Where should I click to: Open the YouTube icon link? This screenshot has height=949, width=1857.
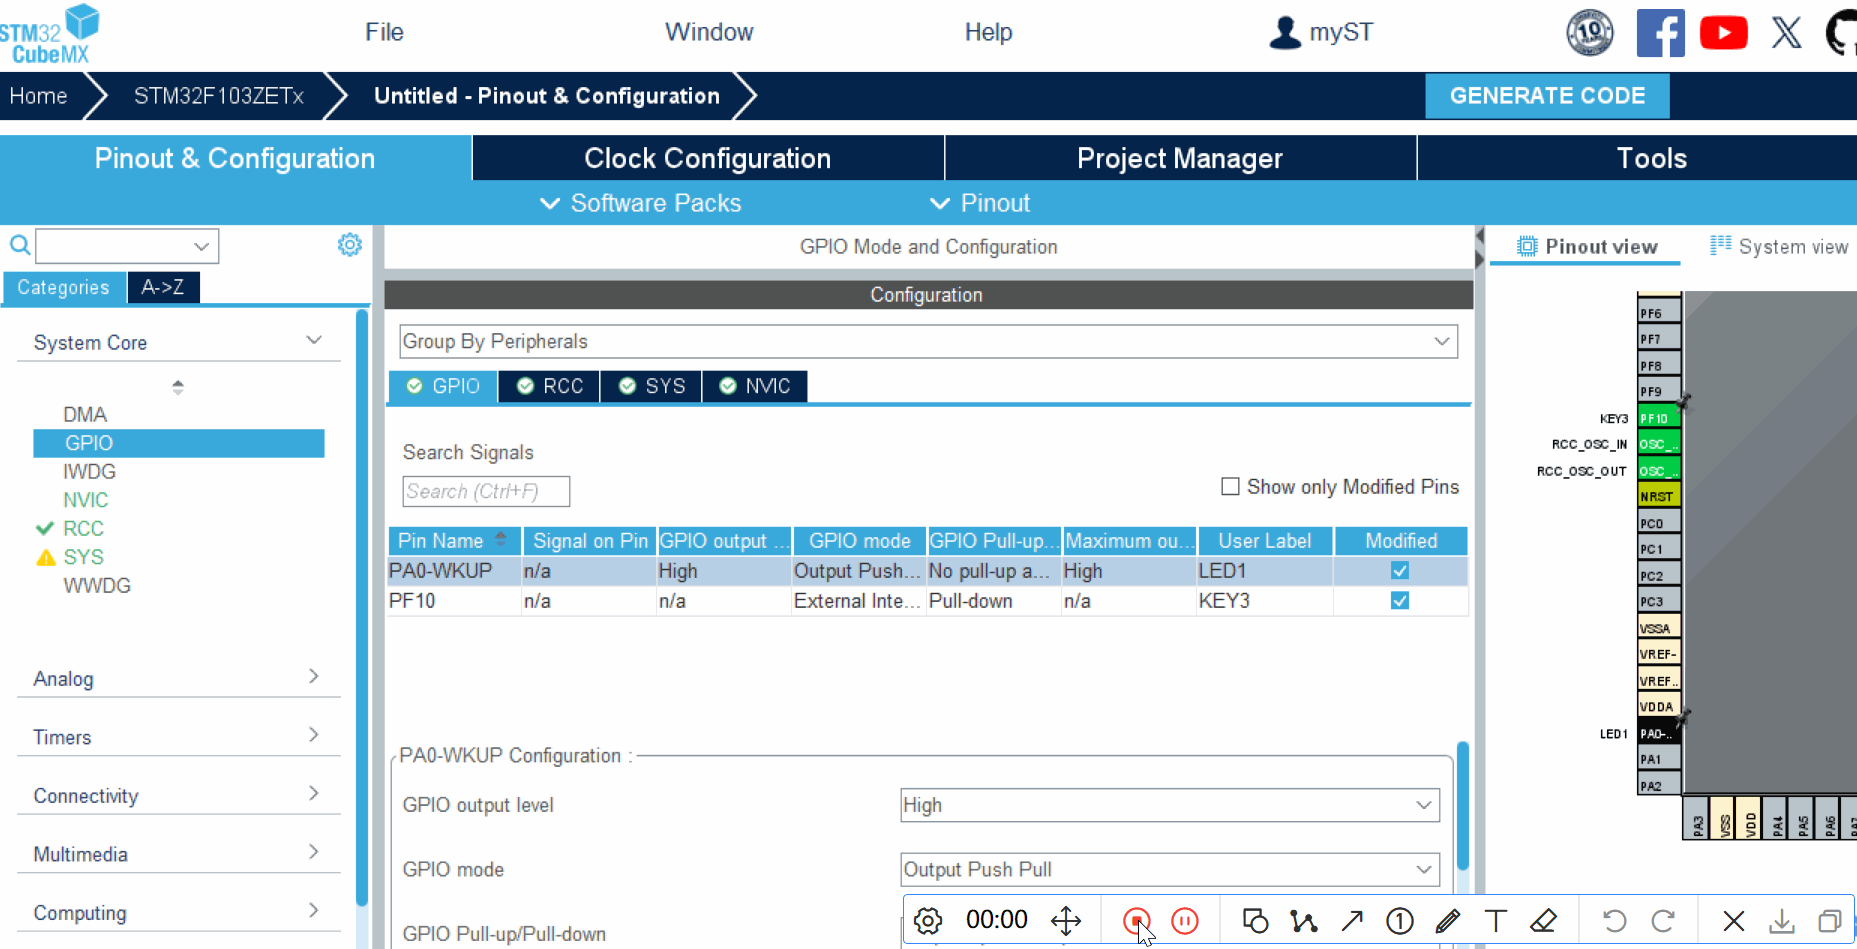[x=1724, y=33]
